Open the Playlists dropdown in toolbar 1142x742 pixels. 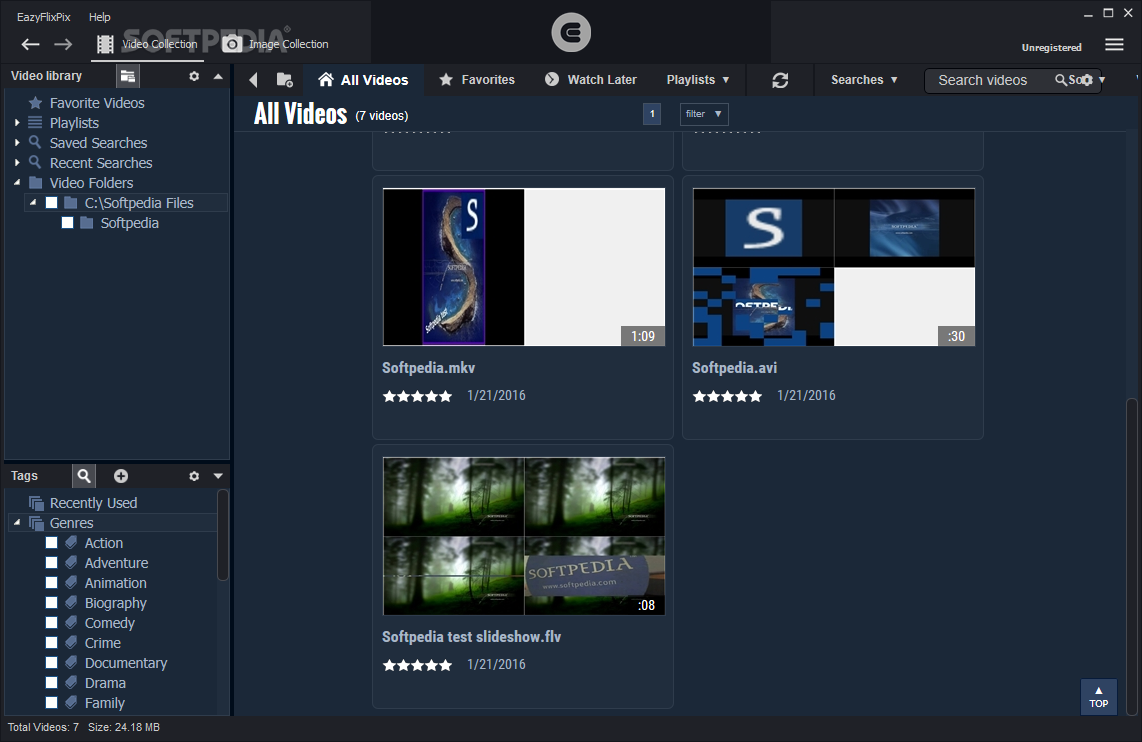point(698,80)
